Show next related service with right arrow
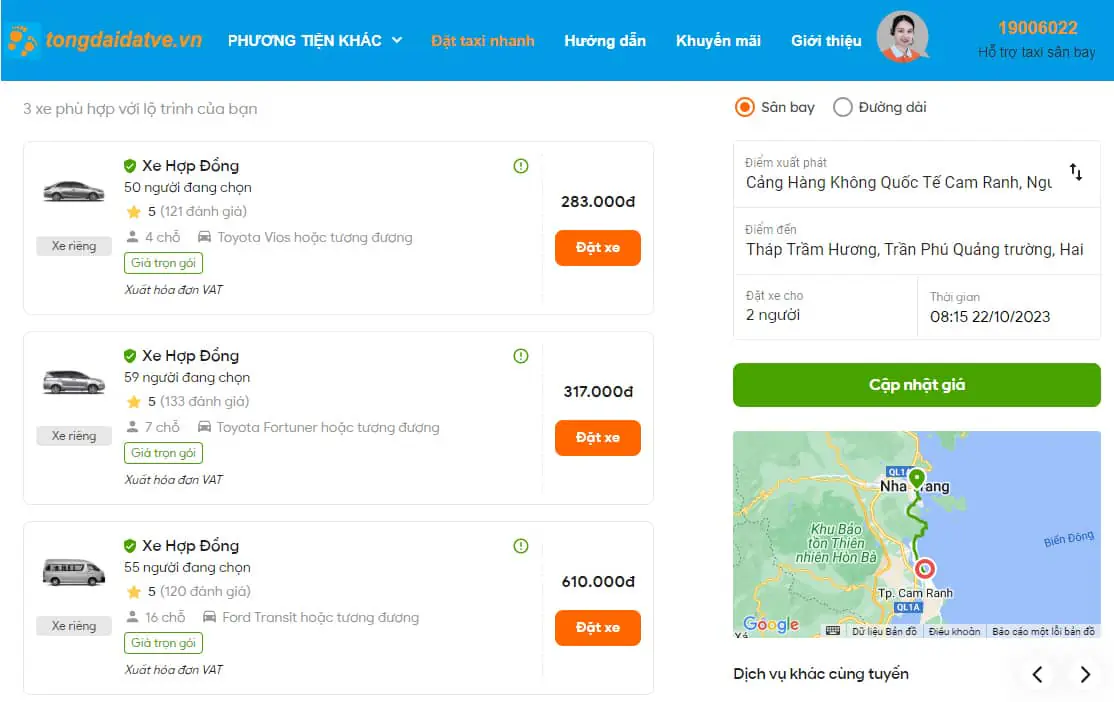The image size is (1114, 702). click(x=1085, y=674)
